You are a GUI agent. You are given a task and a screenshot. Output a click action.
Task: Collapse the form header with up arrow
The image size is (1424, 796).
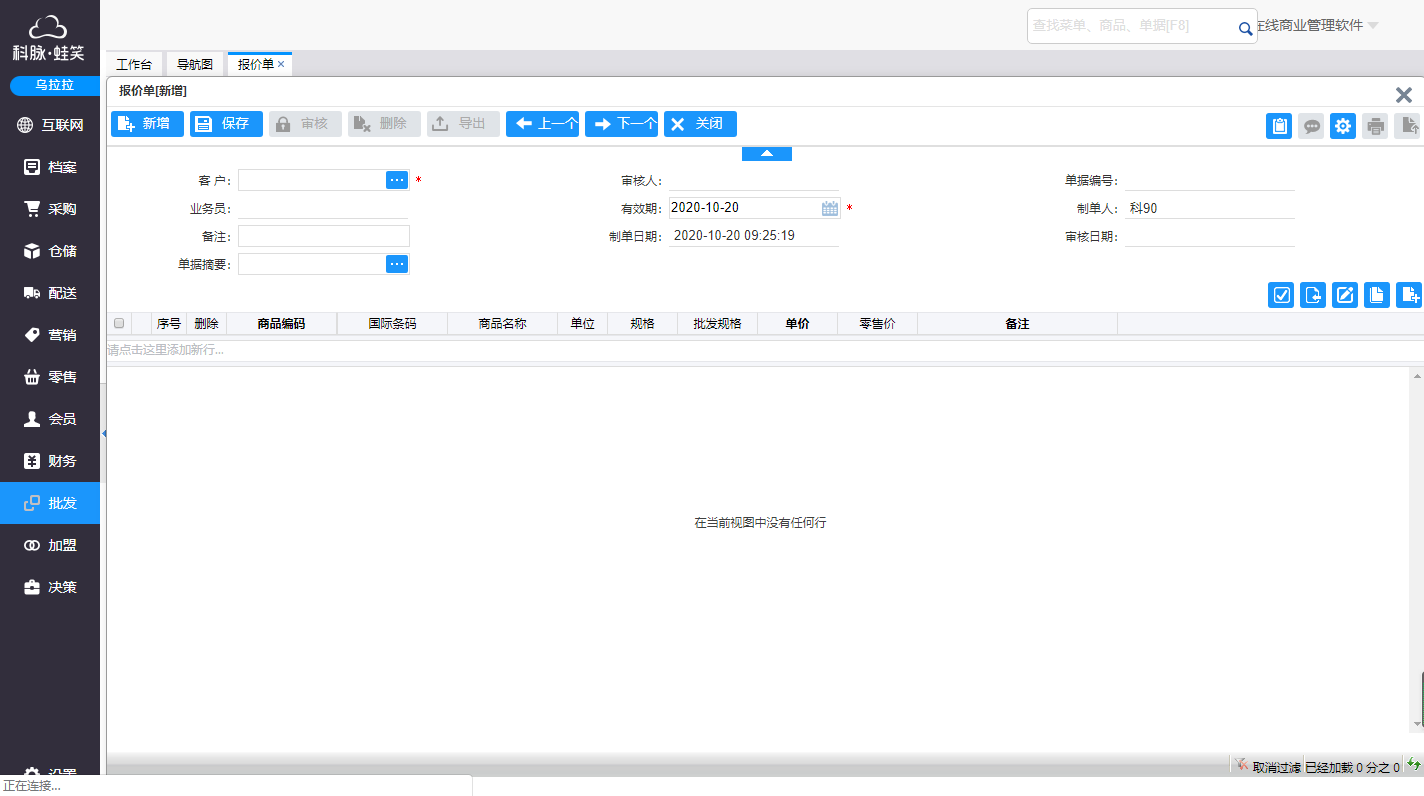point(767,153)
